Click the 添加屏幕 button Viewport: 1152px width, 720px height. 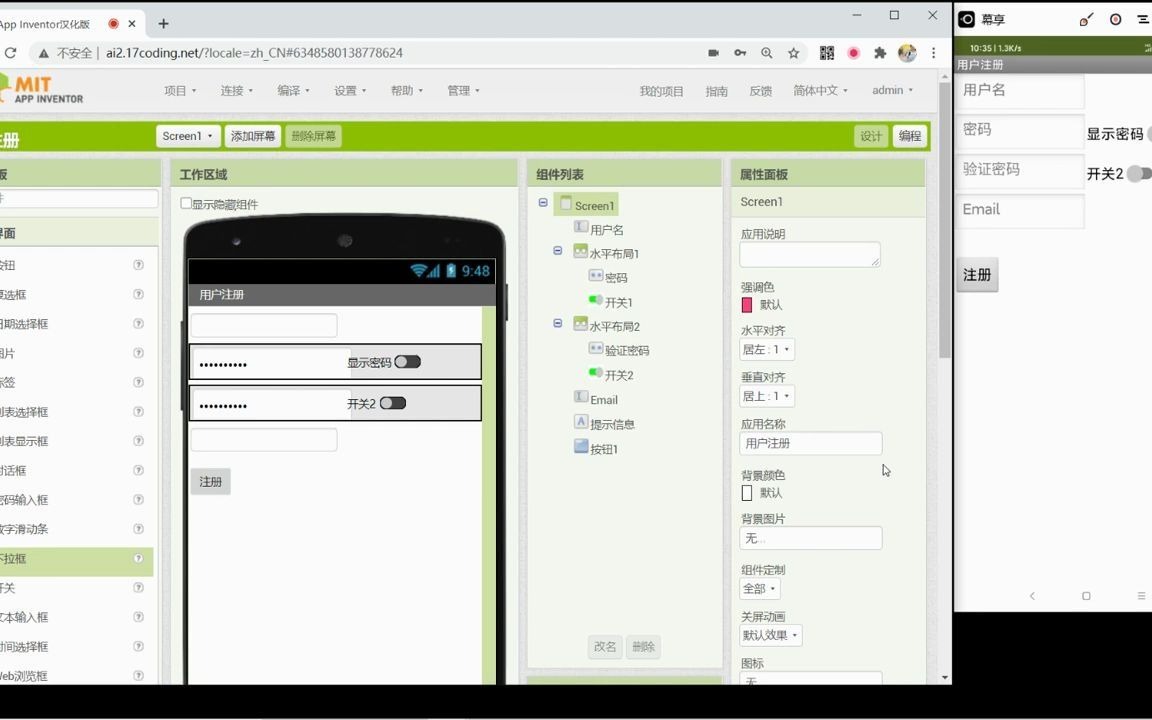tap(252, 135)
